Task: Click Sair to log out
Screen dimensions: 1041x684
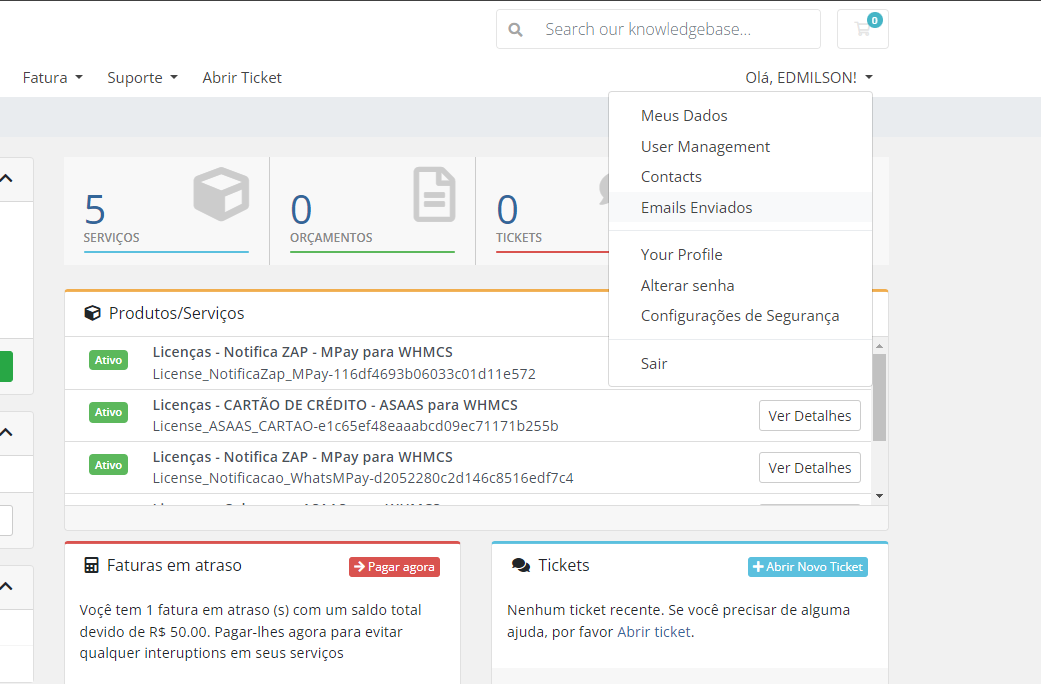Action: [x=654, y=364]
